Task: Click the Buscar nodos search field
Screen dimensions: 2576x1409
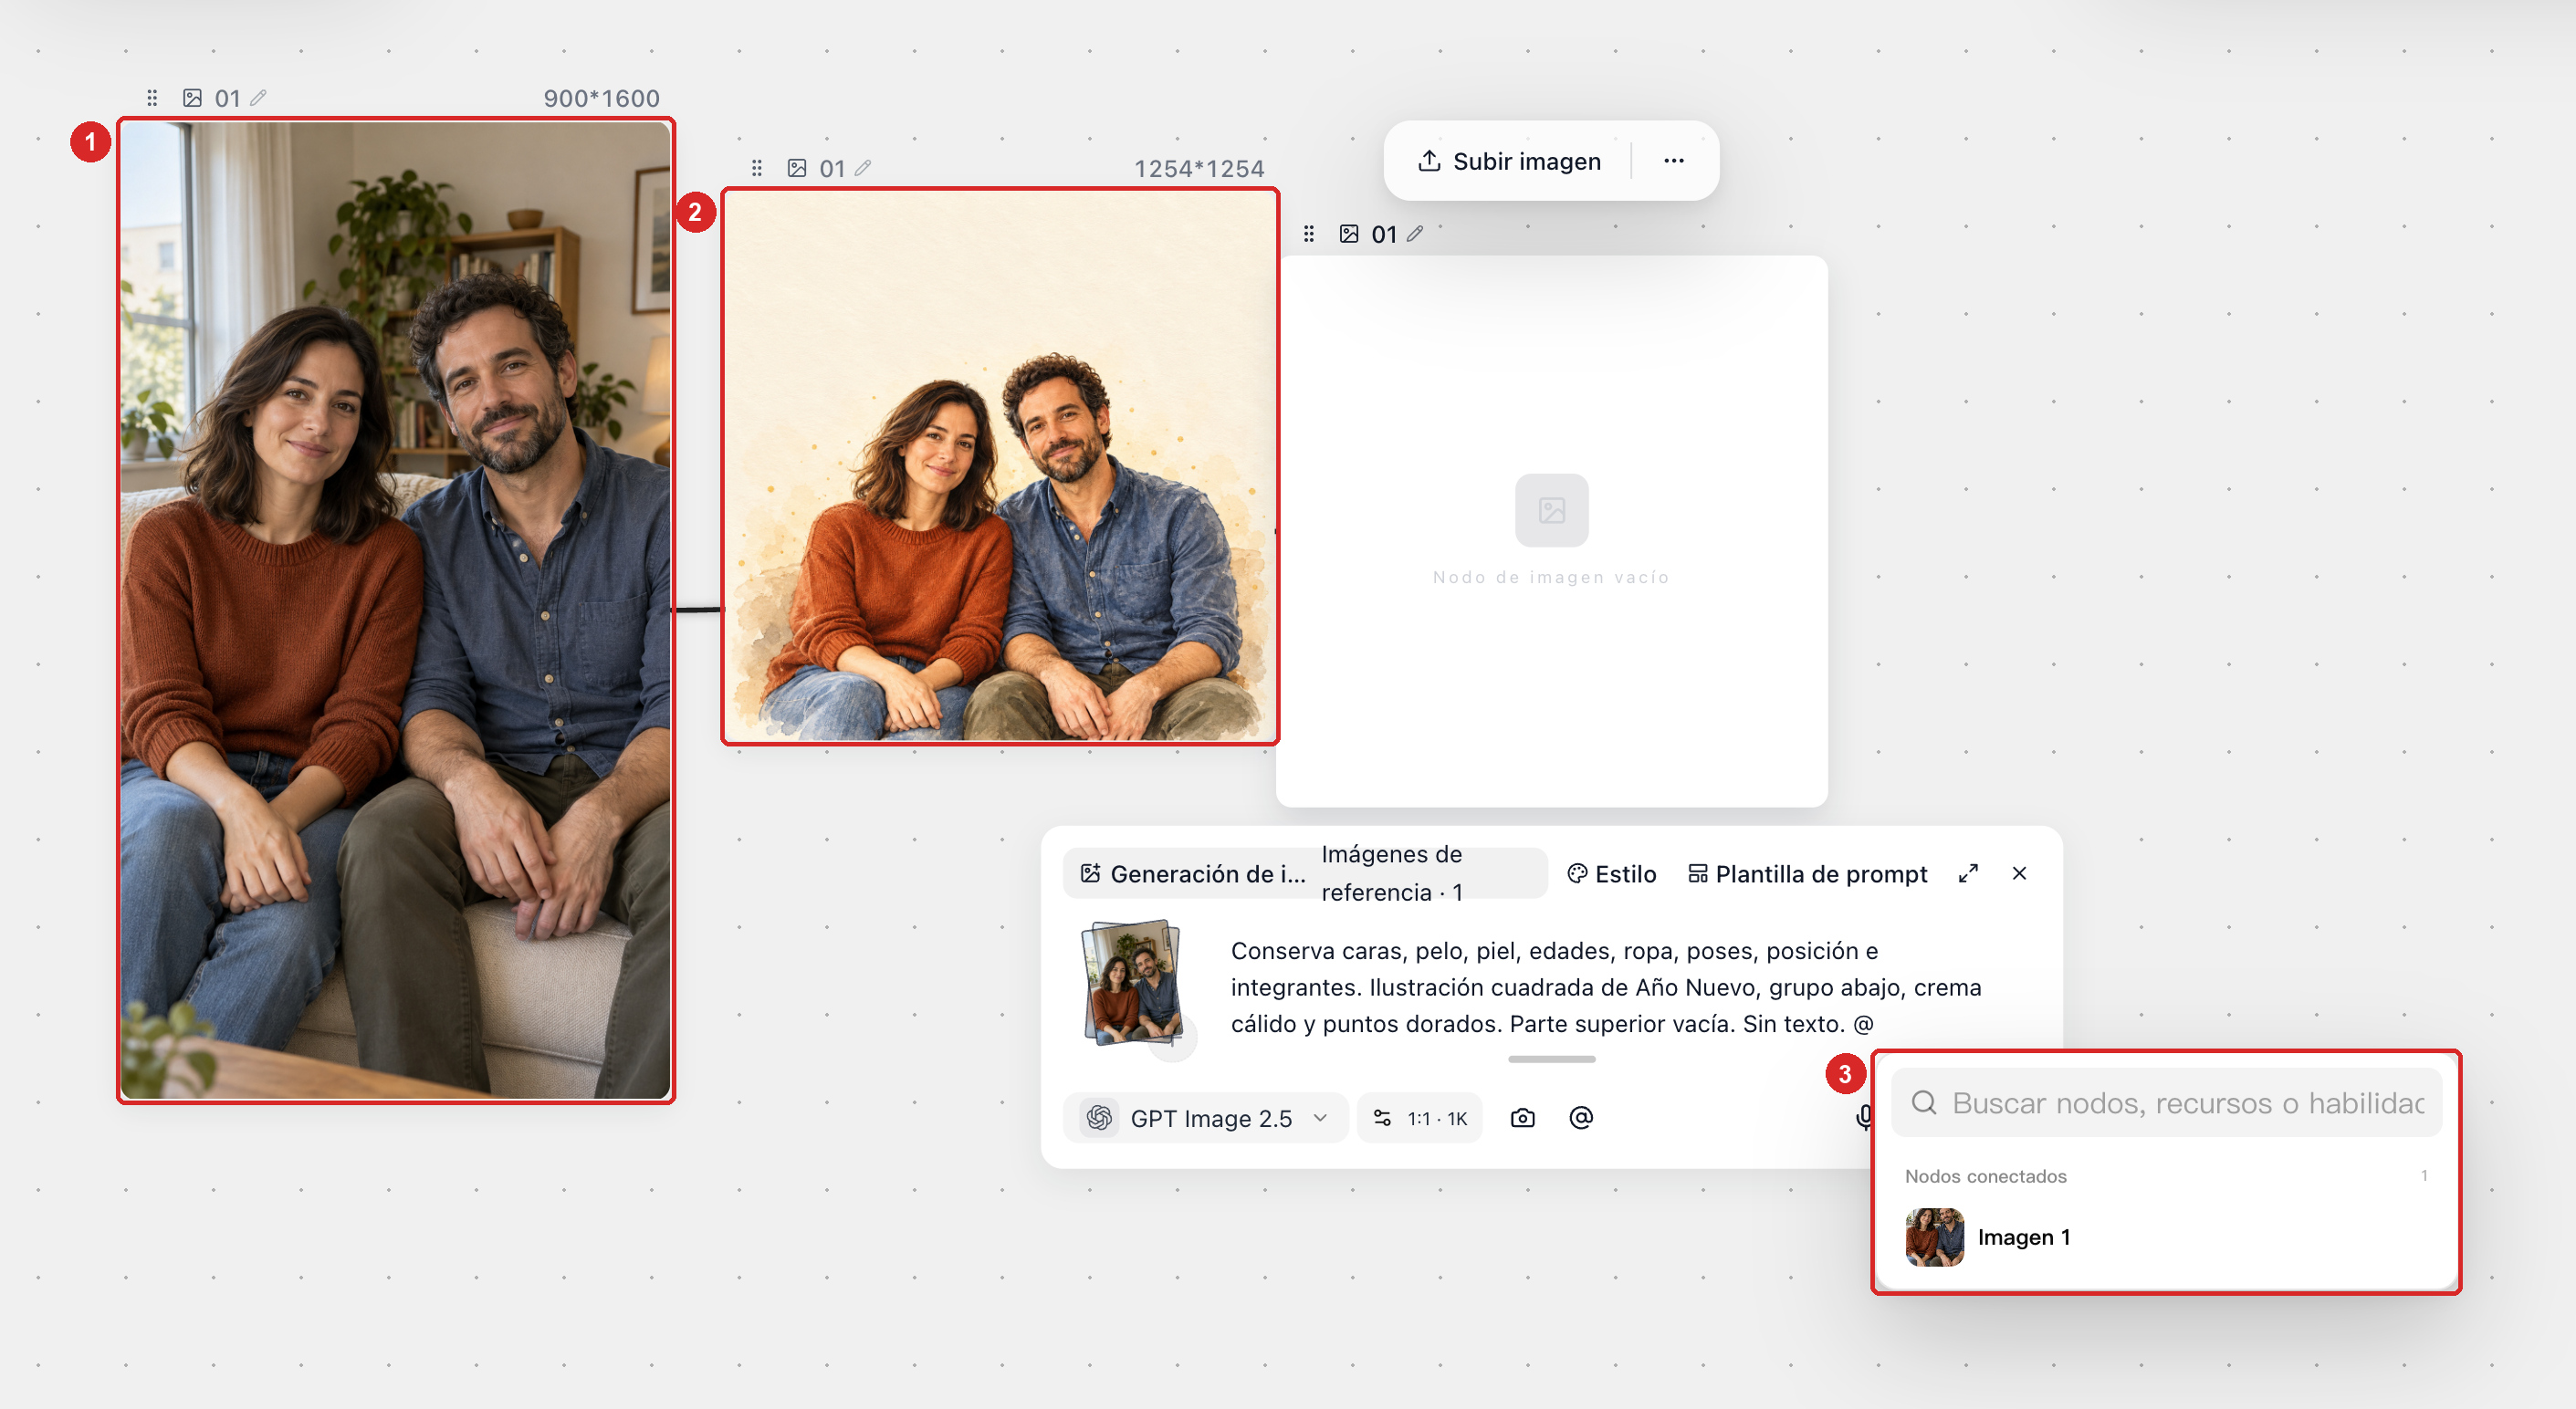Action: pos(2166,1103)
